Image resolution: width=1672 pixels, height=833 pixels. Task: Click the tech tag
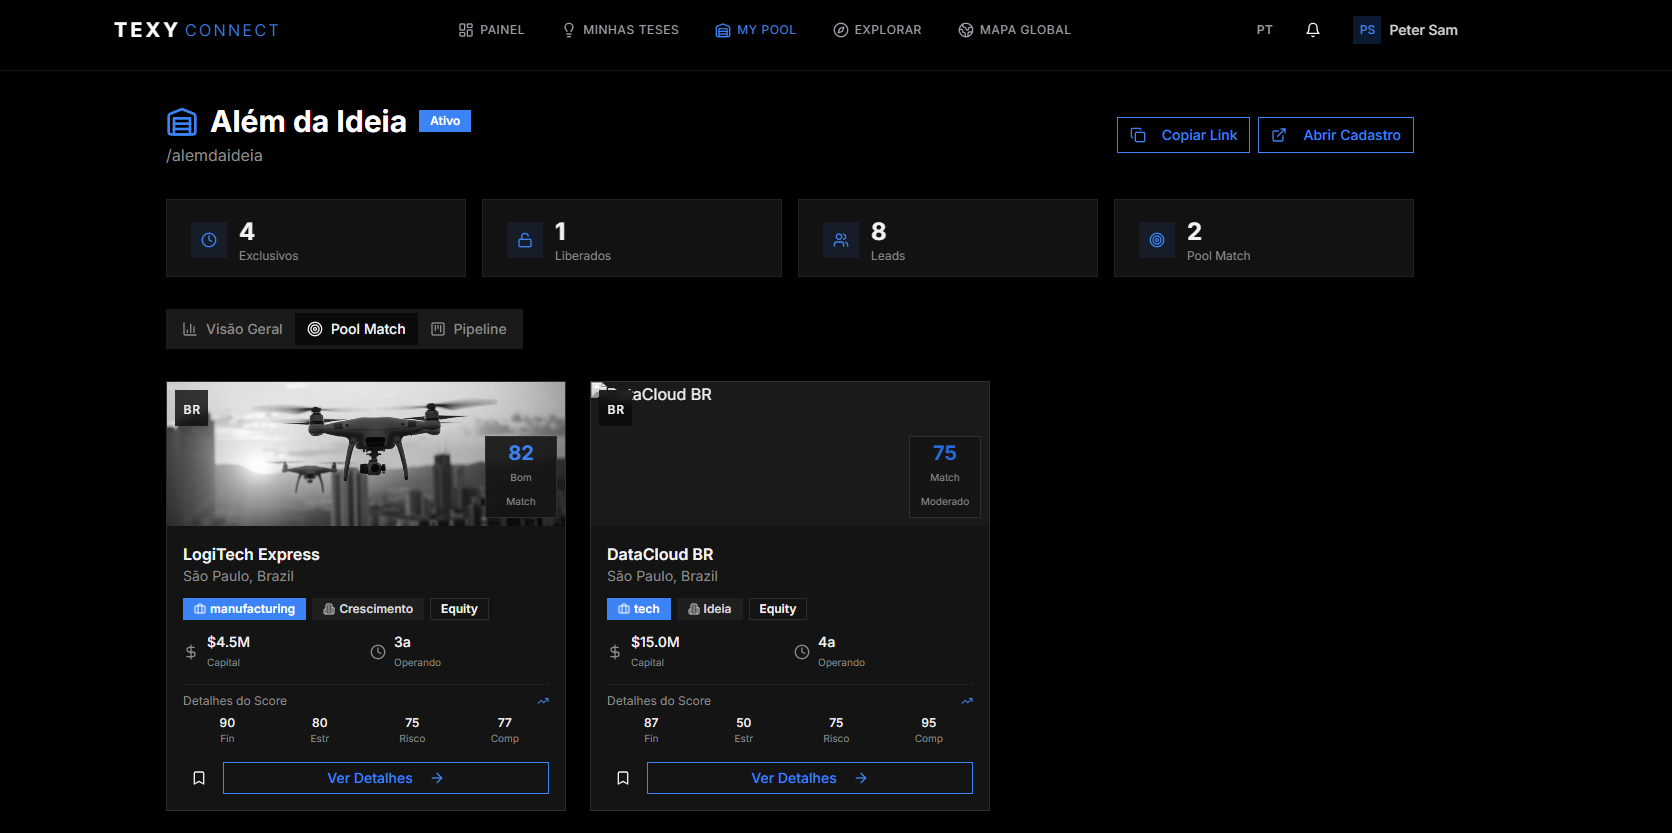coord(639,609)
